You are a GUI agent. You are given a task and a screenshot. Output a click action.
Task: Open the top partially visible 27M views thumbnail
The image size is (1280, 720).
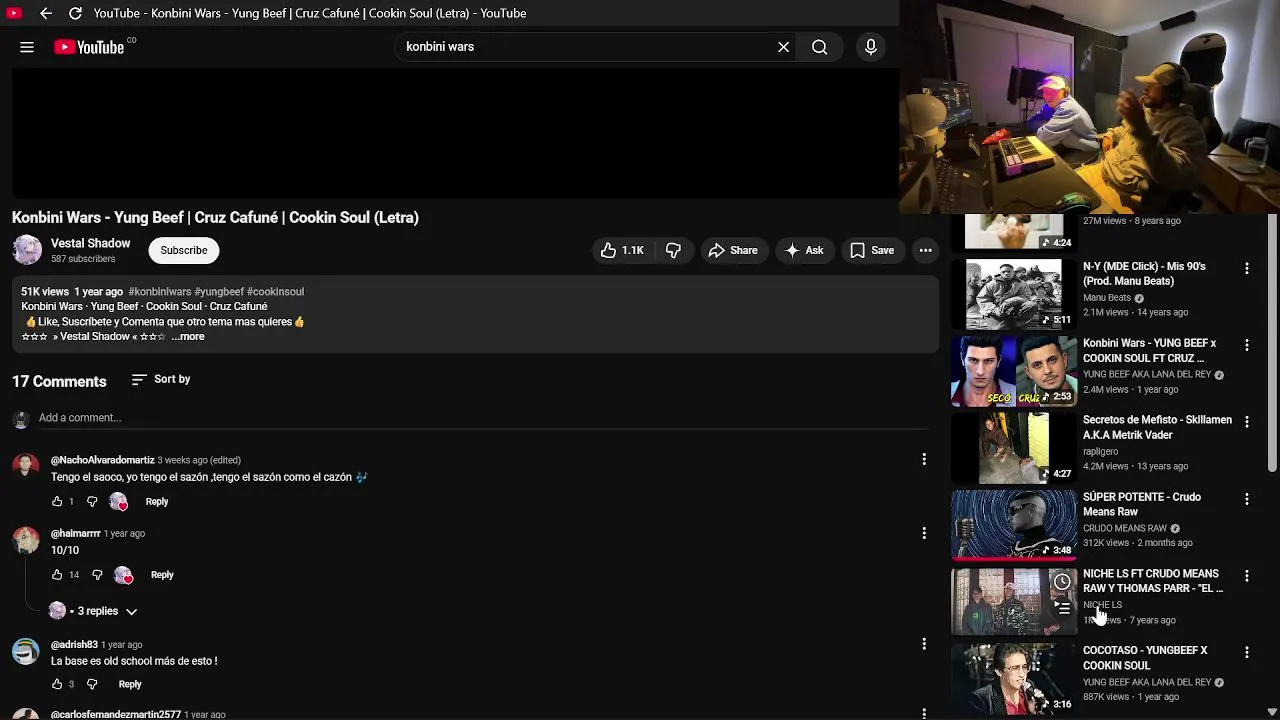[x=1014, y=232]
